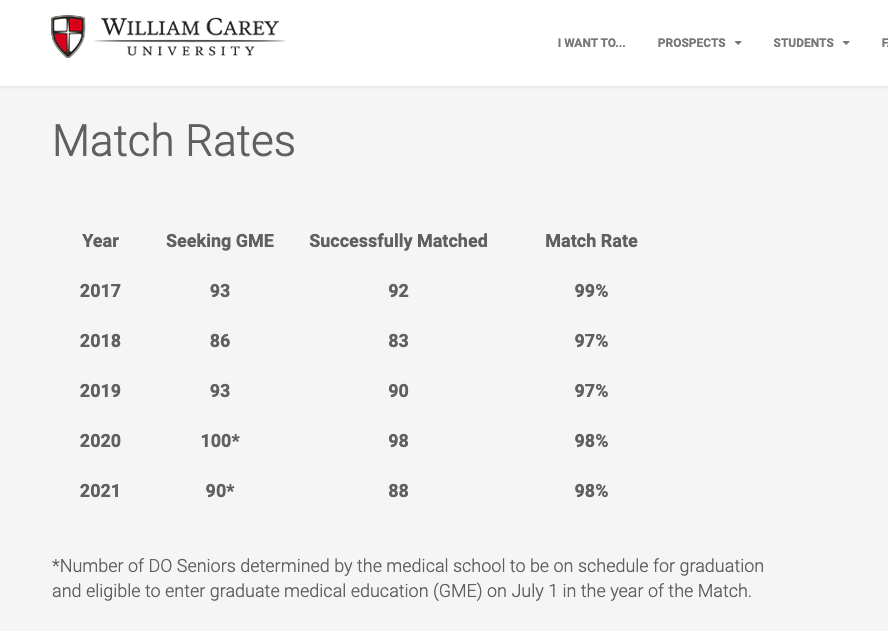This screenshot has width=888, height=631.
Task: Select the 2021 year cell
Action: click(100, 491)
